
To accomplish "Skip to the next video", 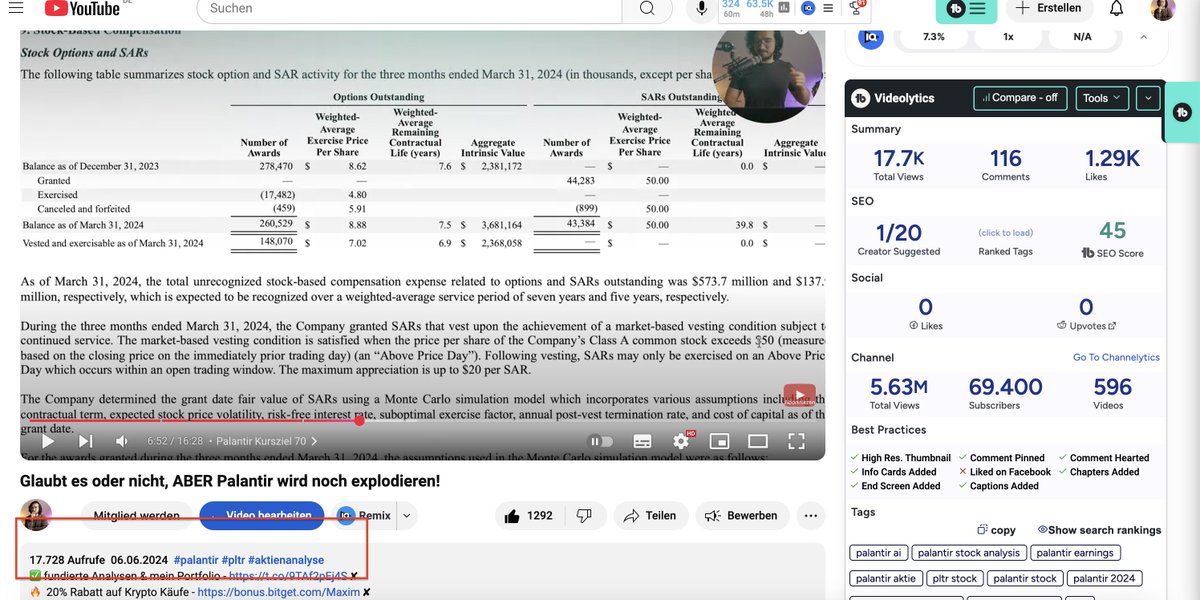I will click(x=85, y=441).
